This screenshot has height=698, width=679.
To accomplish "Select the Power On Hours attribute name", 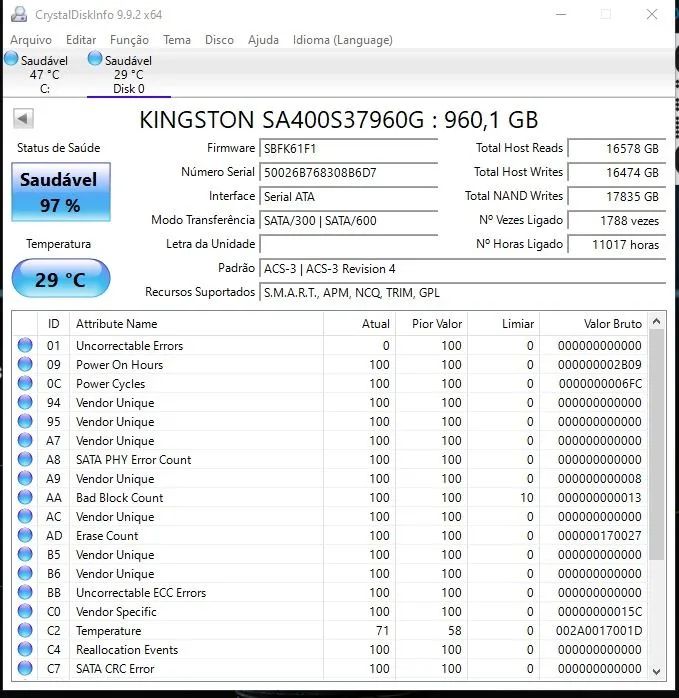I will coord(119,365).
